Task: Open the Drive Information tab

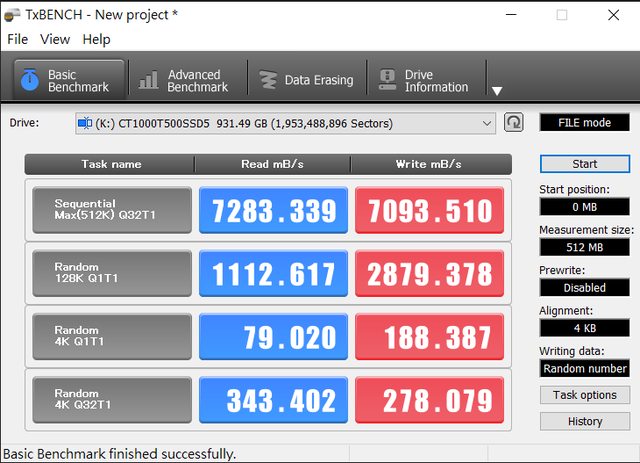Action: click(x=424, y=81)
